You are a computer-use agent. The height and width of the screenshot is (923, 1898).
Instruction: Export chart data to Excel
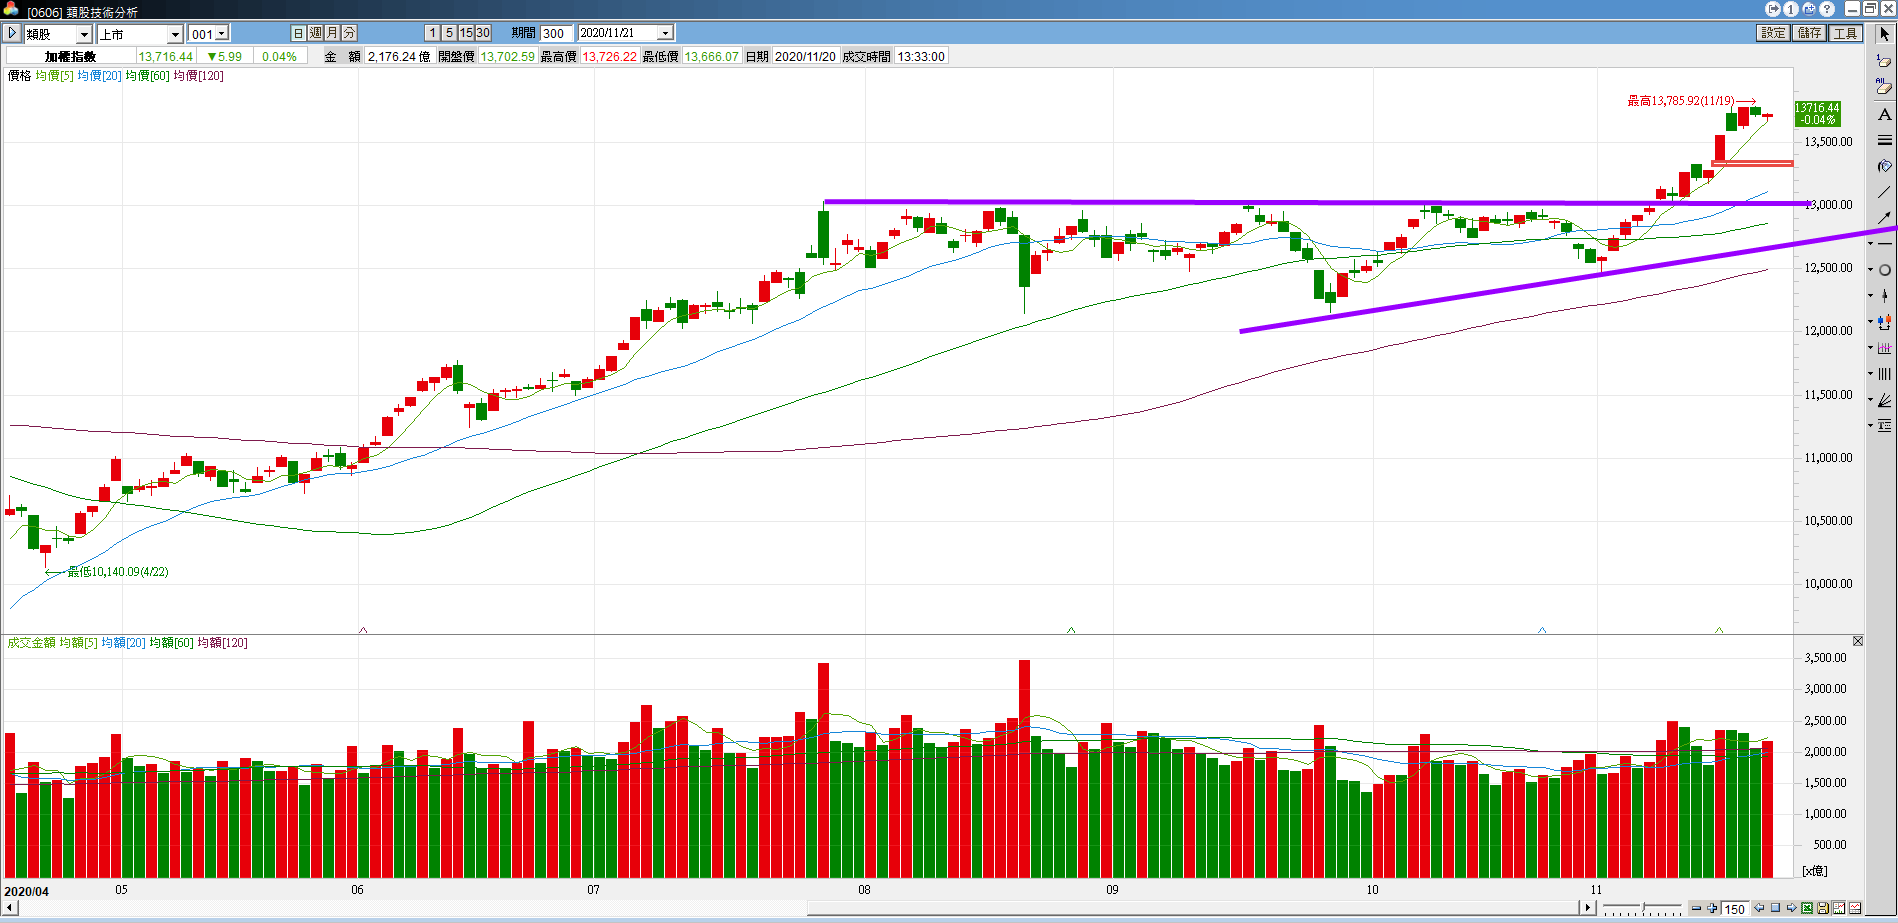point(1807,908)
